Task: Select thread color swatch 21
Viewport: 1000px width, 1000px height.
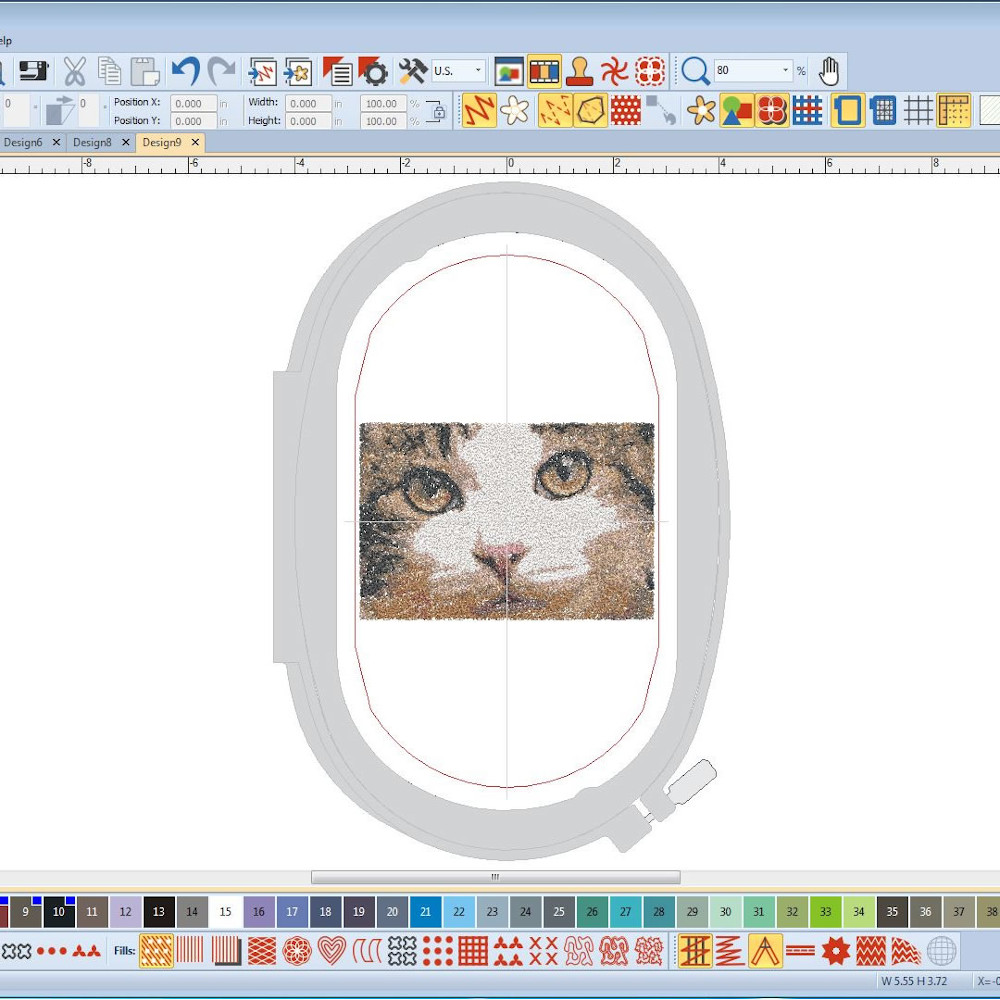Action: (x=425, y=911)
